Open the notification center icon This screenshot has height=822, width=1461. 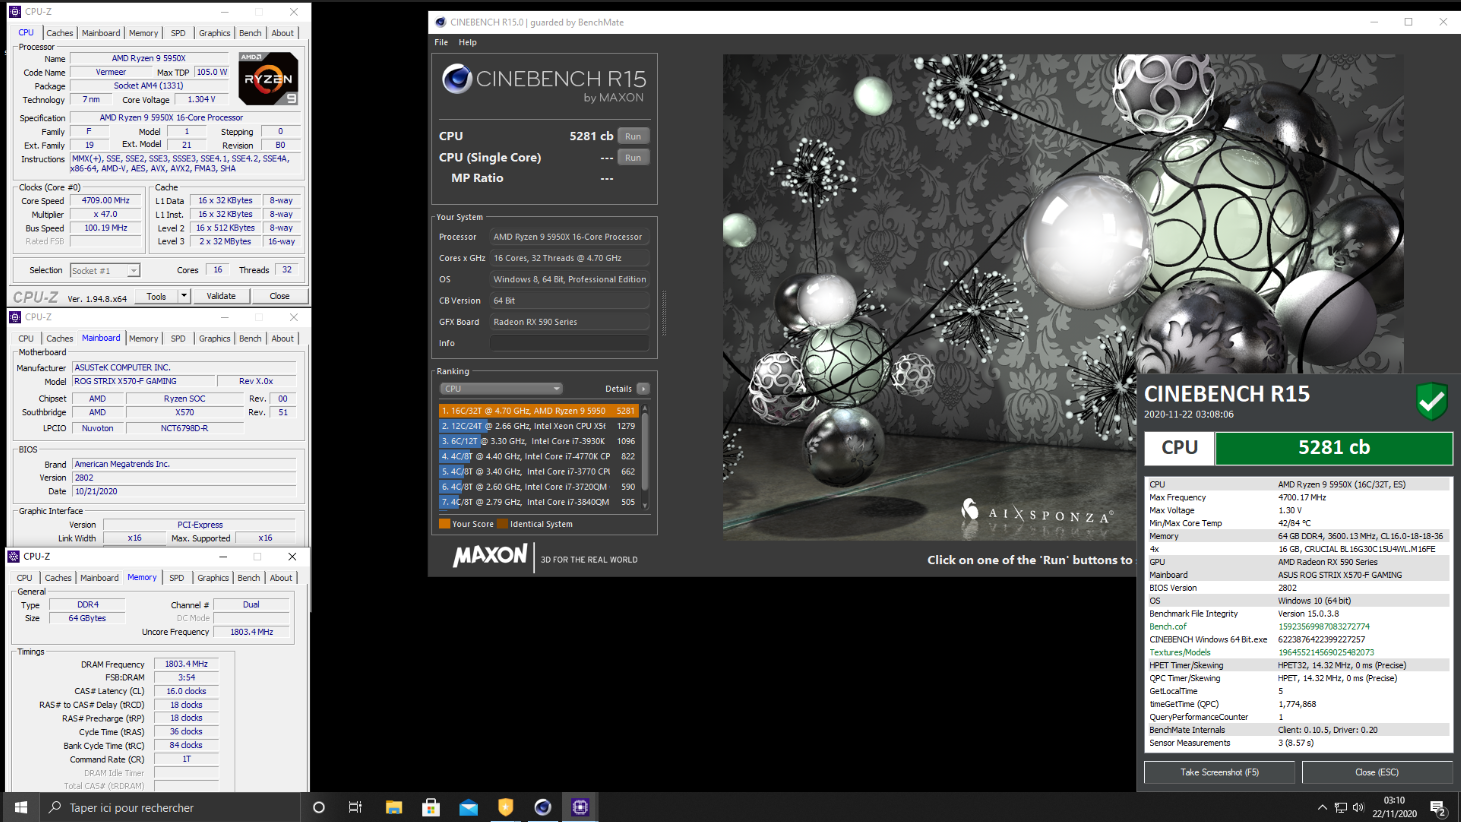click(x=1438, y=808)
